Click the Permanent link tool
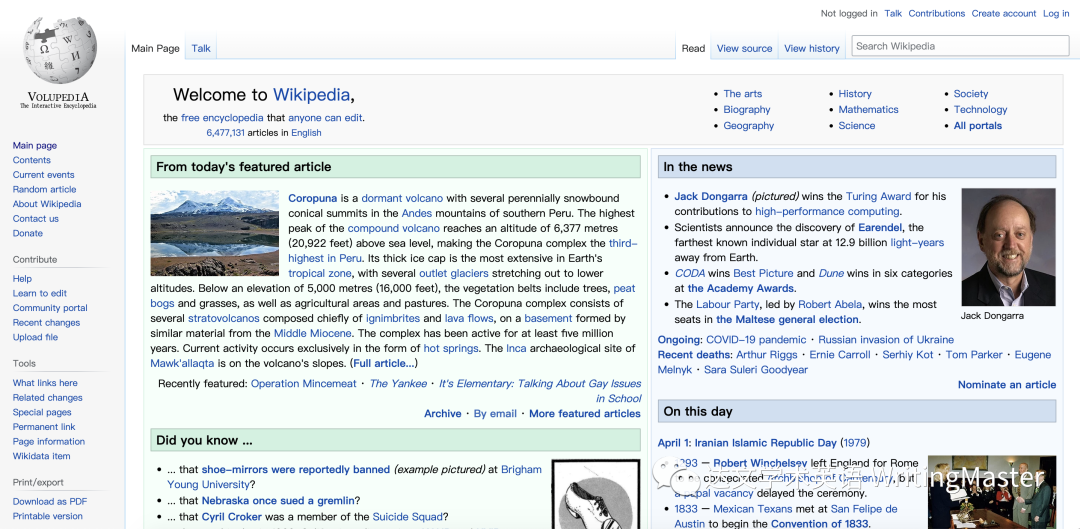The width and height of the screenshot is (1080, 529). [x=44, y=427]
